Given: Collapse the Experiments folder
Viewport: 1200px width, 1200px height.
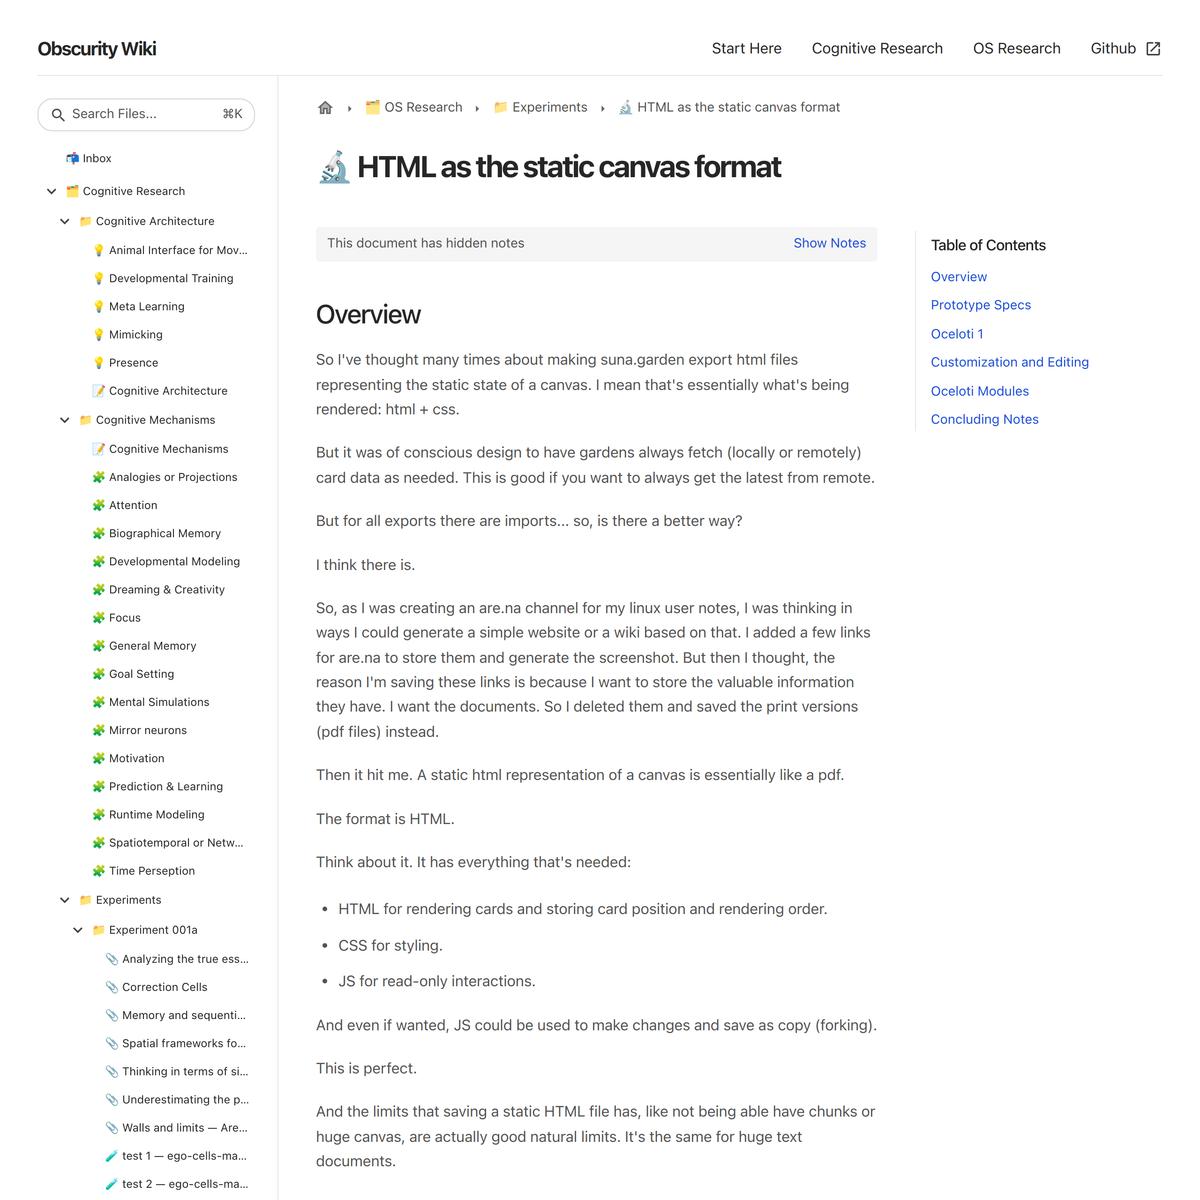Looking at the screenshot, I should point(65,900).
